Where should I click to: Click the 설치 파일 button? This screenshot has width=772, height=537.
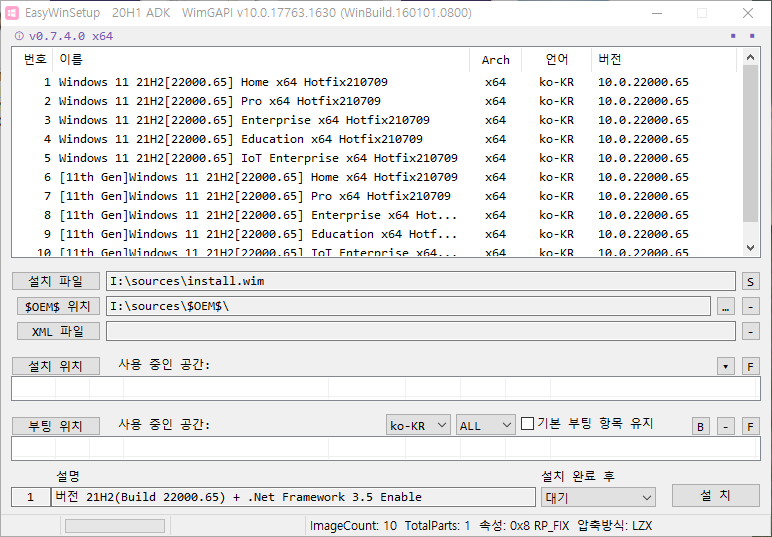click(56, 282)
